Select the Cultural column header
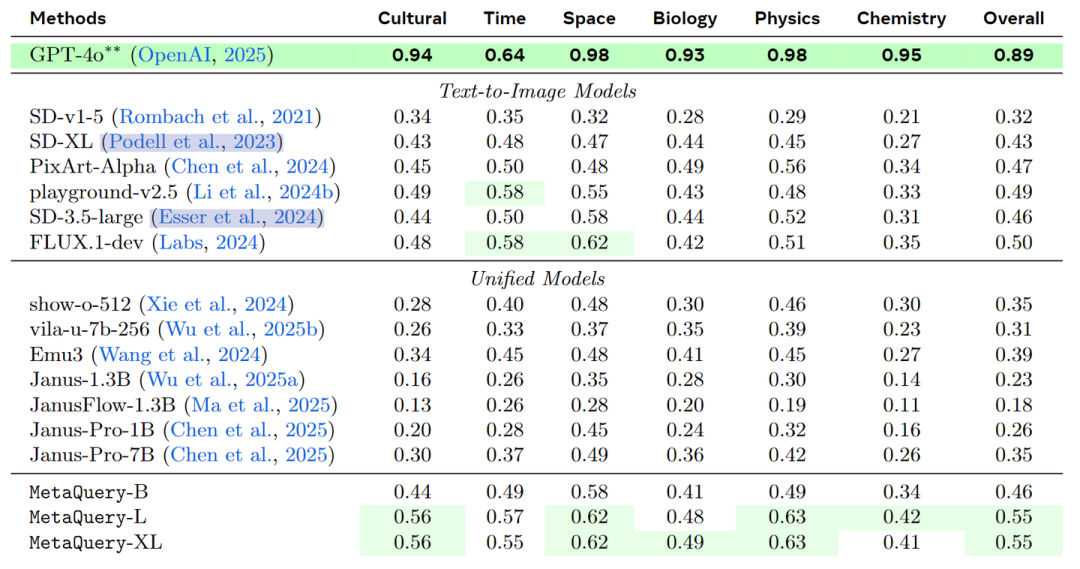The width and height of the screenshot is (1080, 569). click(412, 19)
